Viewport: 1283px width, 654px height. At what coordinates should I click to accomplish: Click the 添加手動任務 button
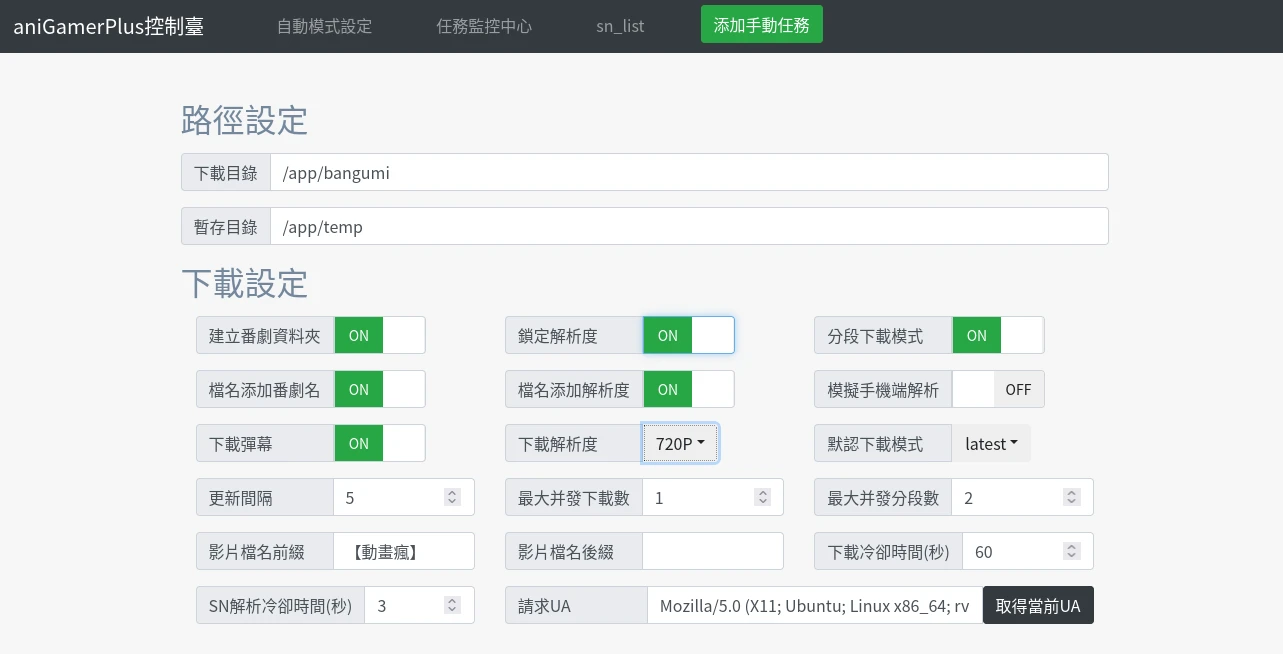(x=761, y=25)
